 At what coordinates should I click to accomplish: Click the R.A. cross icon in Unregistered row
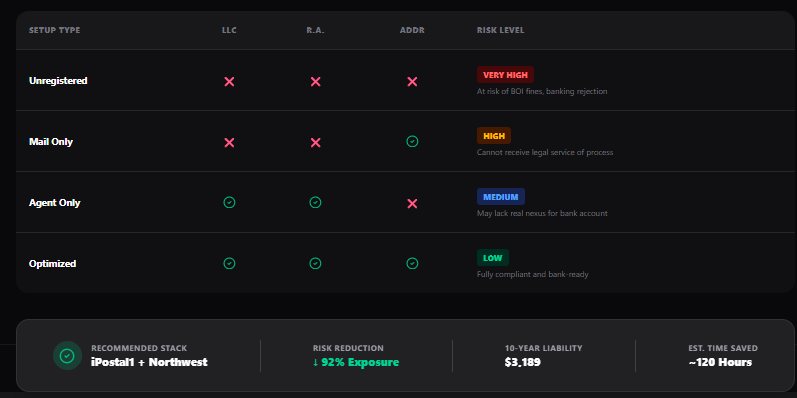point(316,81)
